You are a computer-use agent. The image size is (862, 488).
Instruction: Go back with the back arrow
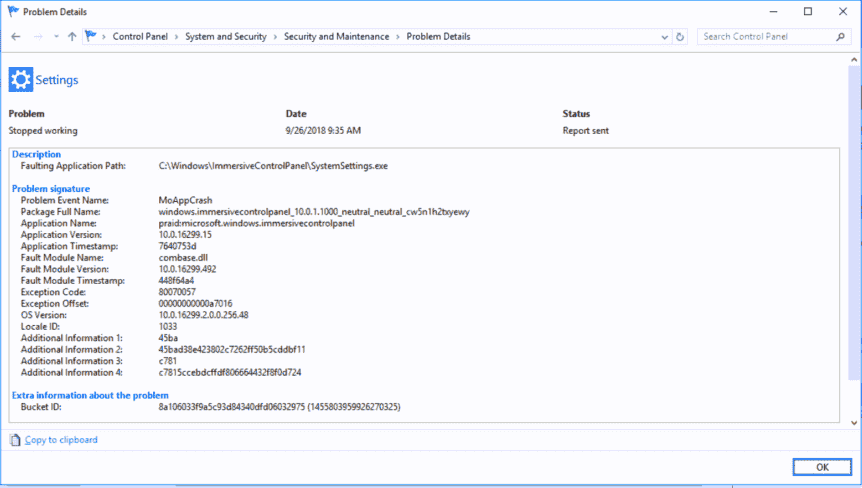tap(15, 37)
